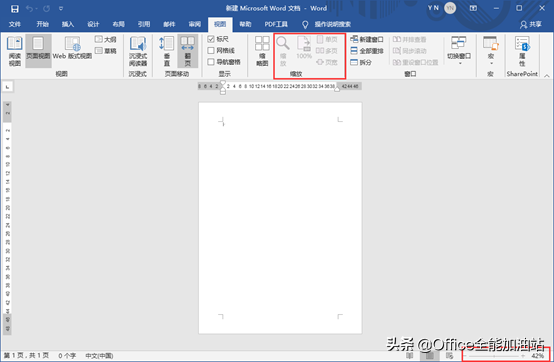Click the 单页 one page button
Image resolution: width=554 pixels, height=362 pixels.
(x=327, y=39)
